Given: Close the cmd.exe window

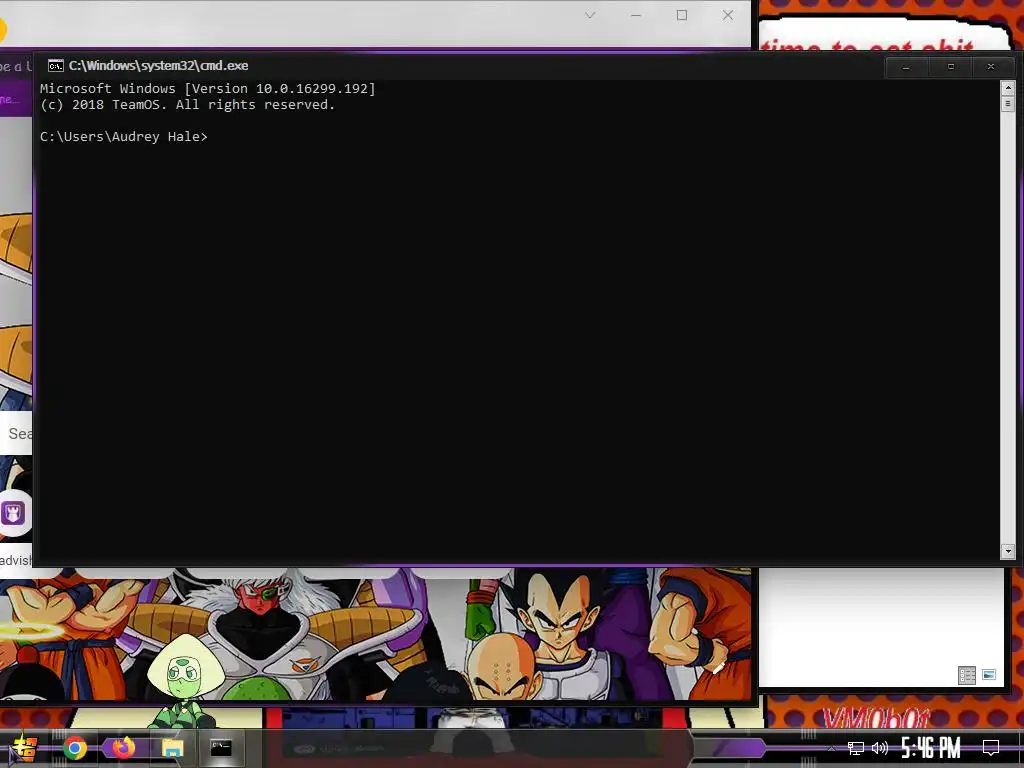Looking at the screenshot, I should tap(991, 67).
